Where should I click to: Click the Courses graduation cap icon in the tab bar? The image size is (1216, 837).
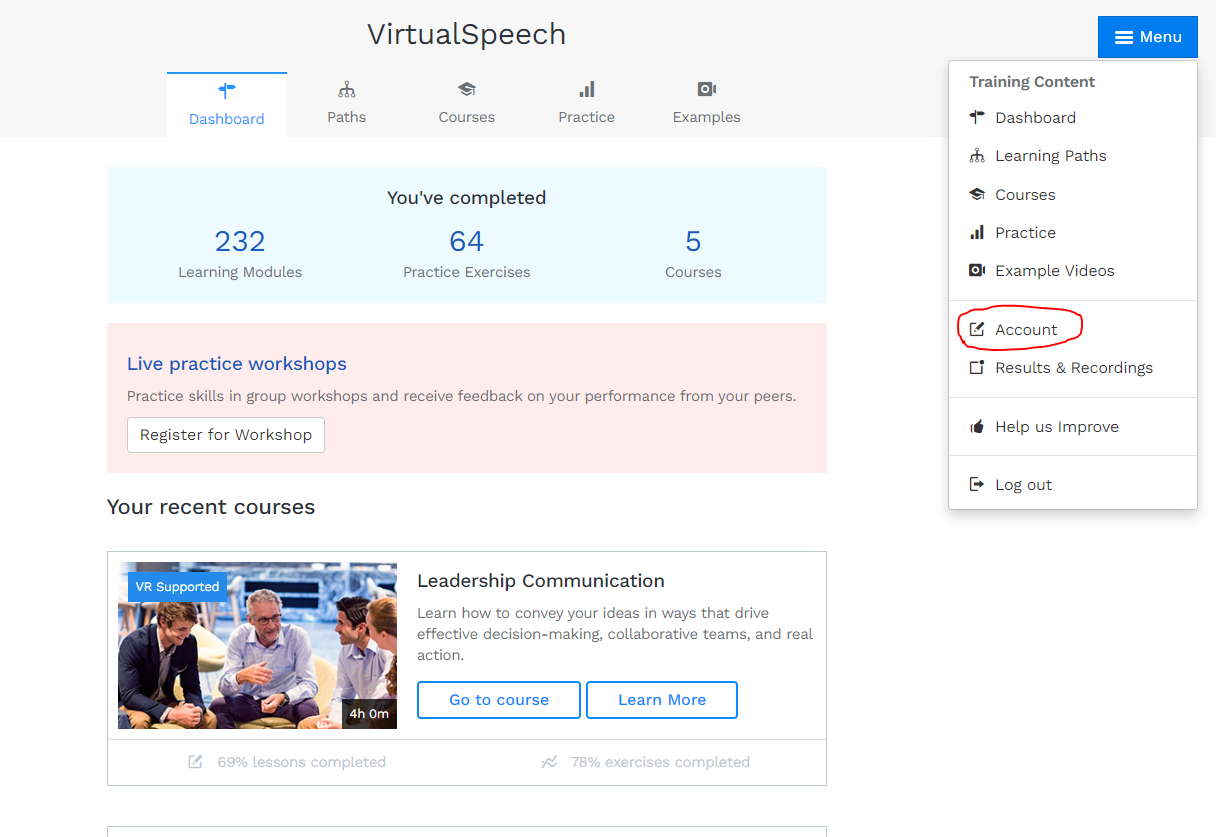[467, 89]
